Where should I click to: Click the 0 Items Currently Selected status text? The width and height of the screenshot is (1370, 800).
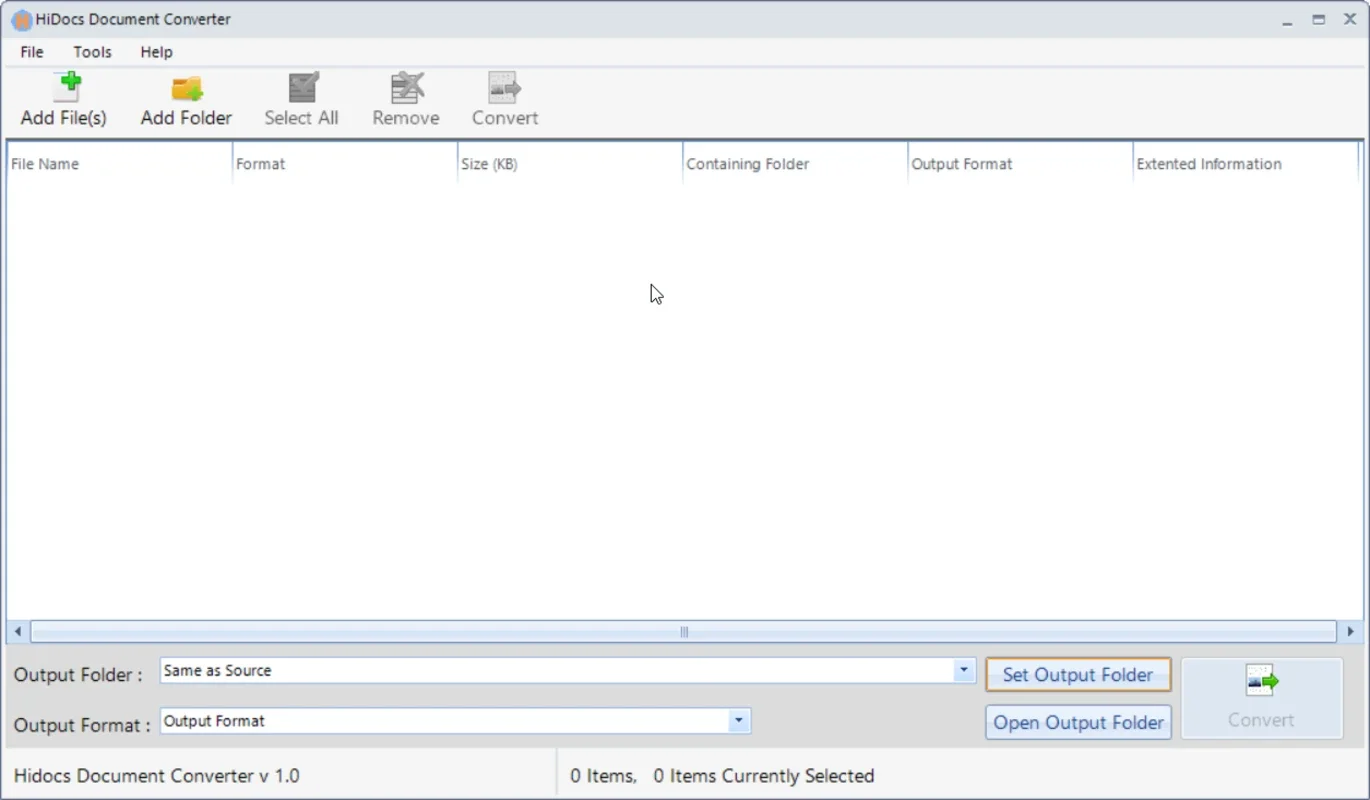click(764, 776)
